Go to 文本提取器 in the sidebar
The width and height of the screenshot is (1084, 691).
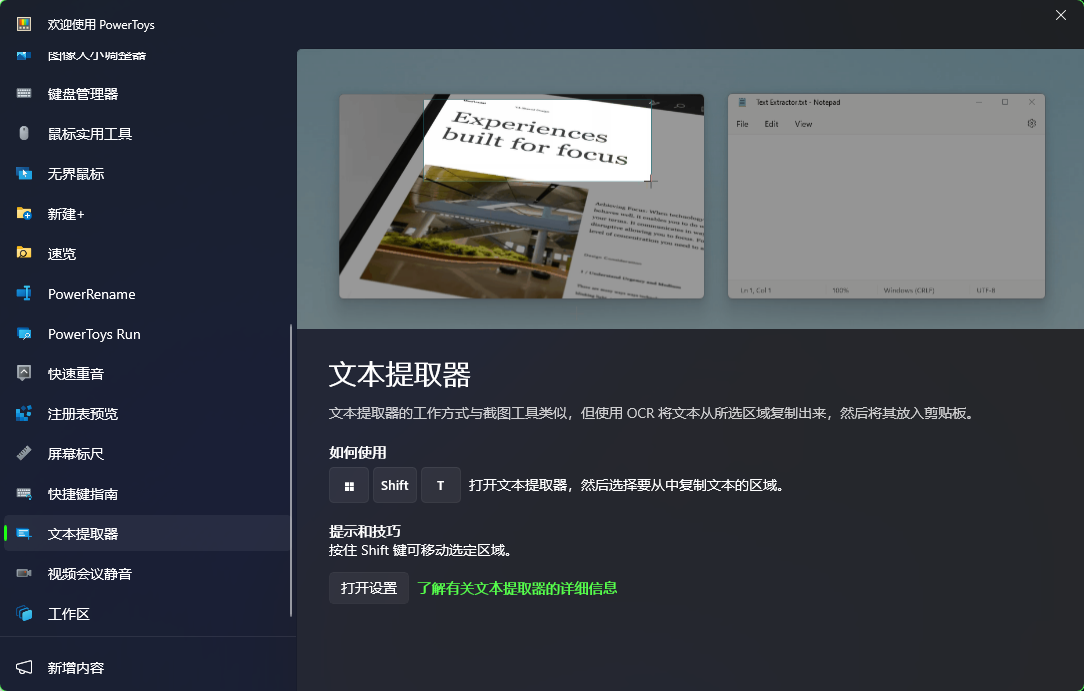147,533
